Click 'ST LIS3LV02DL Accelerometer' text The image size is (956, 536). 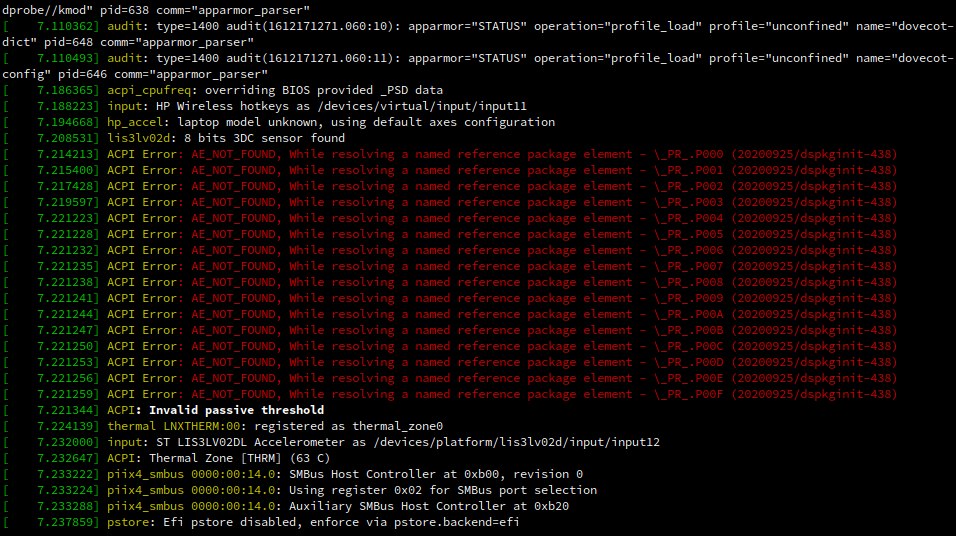(x=250, y=442)
